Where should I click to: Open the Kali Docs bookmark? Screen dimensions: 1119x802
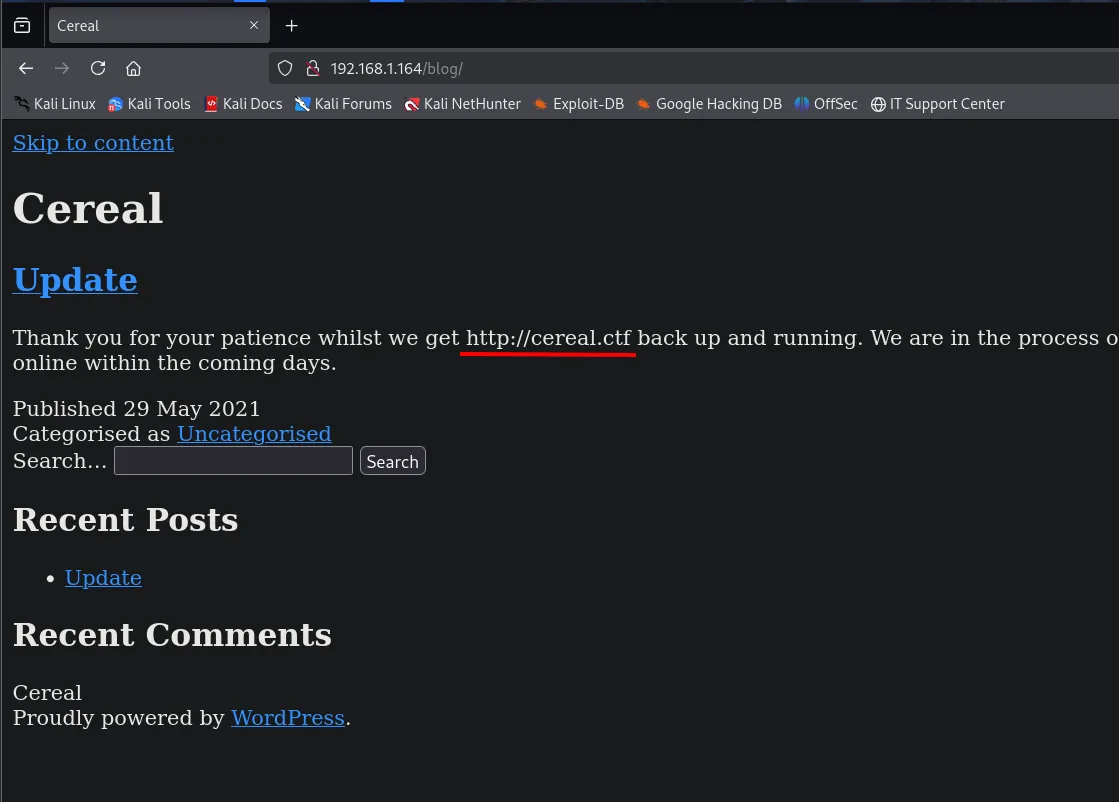point(243,104)
